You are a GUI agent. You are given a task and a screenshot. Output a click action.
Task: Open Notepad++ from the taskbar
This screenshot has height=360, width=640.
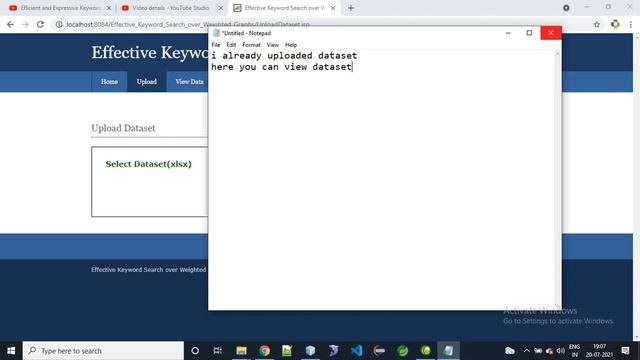[287, 351]
